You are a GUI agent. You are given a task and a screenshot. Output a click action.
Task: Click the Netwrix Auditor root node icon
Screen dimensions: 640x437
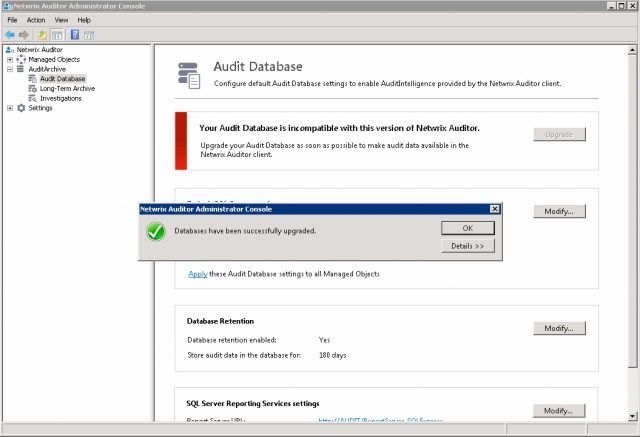[10, 50]
